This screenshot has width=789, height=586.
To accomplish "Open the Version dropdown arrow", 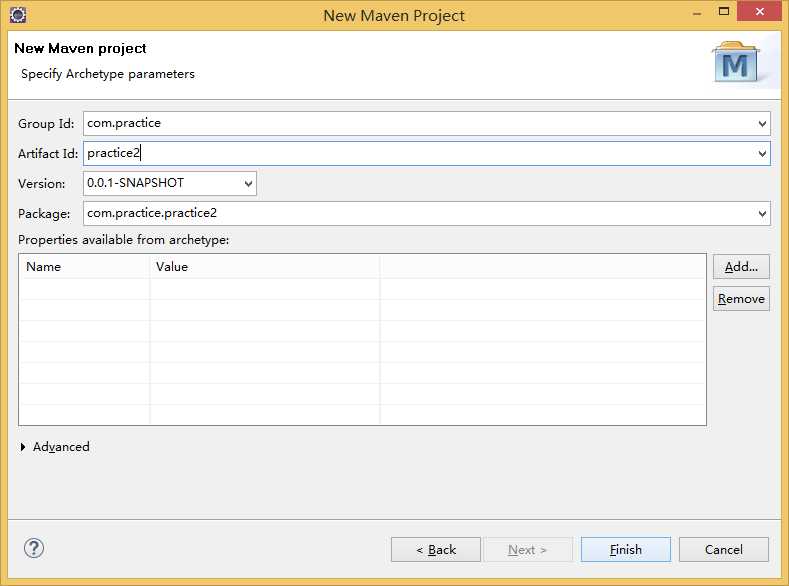I will [248, 184].
